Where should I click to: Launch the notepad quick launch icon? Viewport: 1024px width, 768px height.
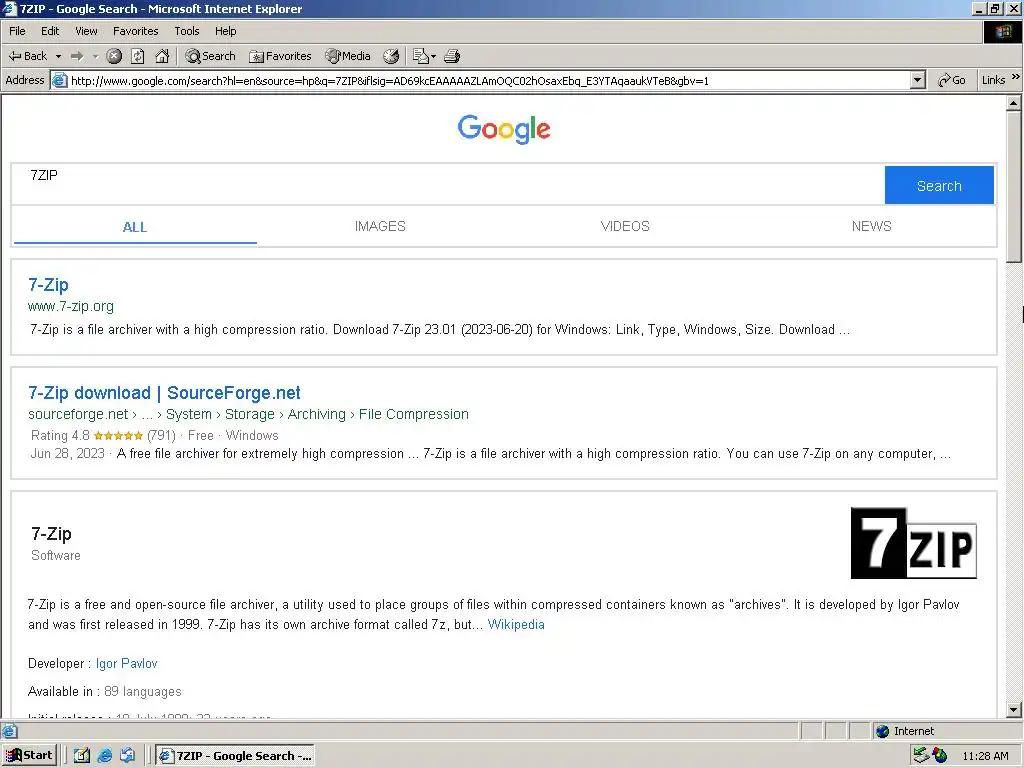coord(82,756)
